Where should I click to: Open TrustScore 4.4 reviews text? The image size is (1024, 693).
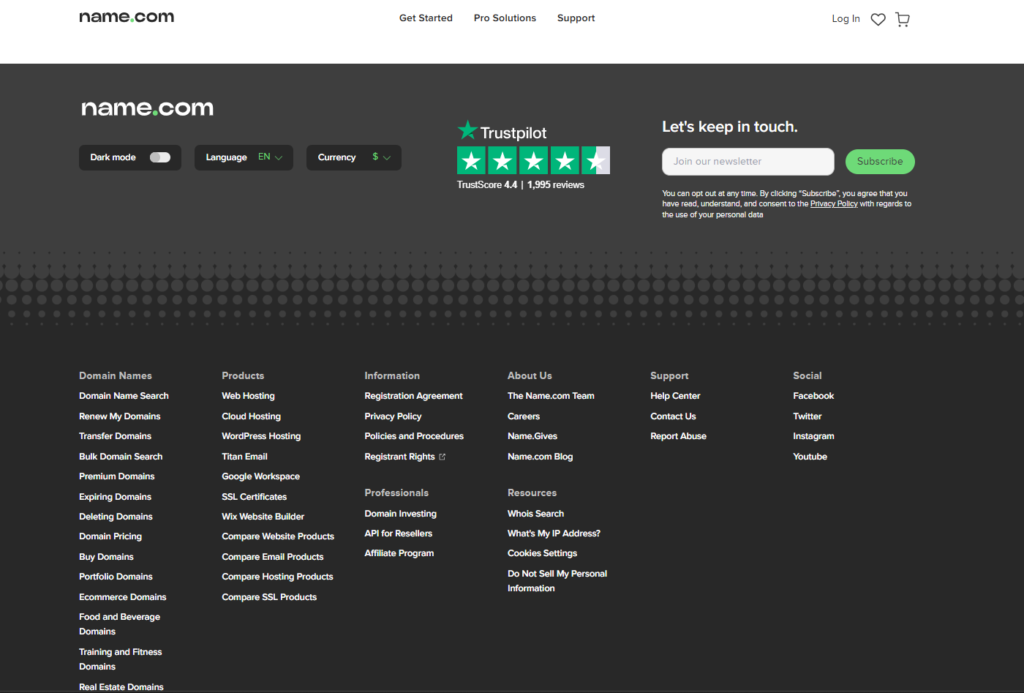pos(520,185)
